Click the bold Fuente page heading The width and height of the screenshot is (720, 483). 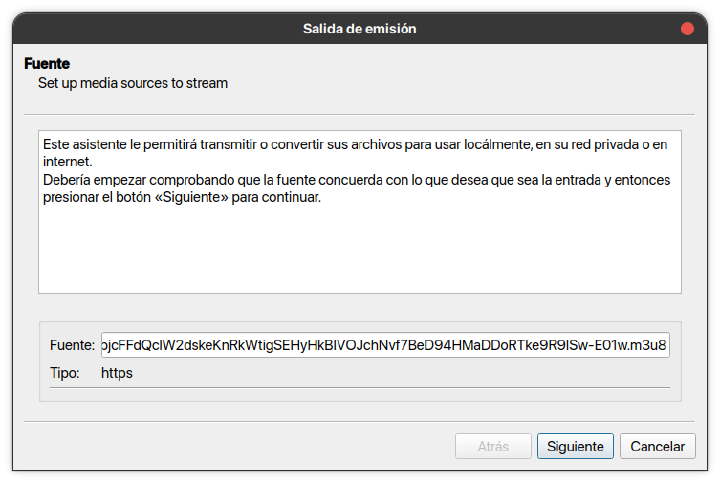47,63
